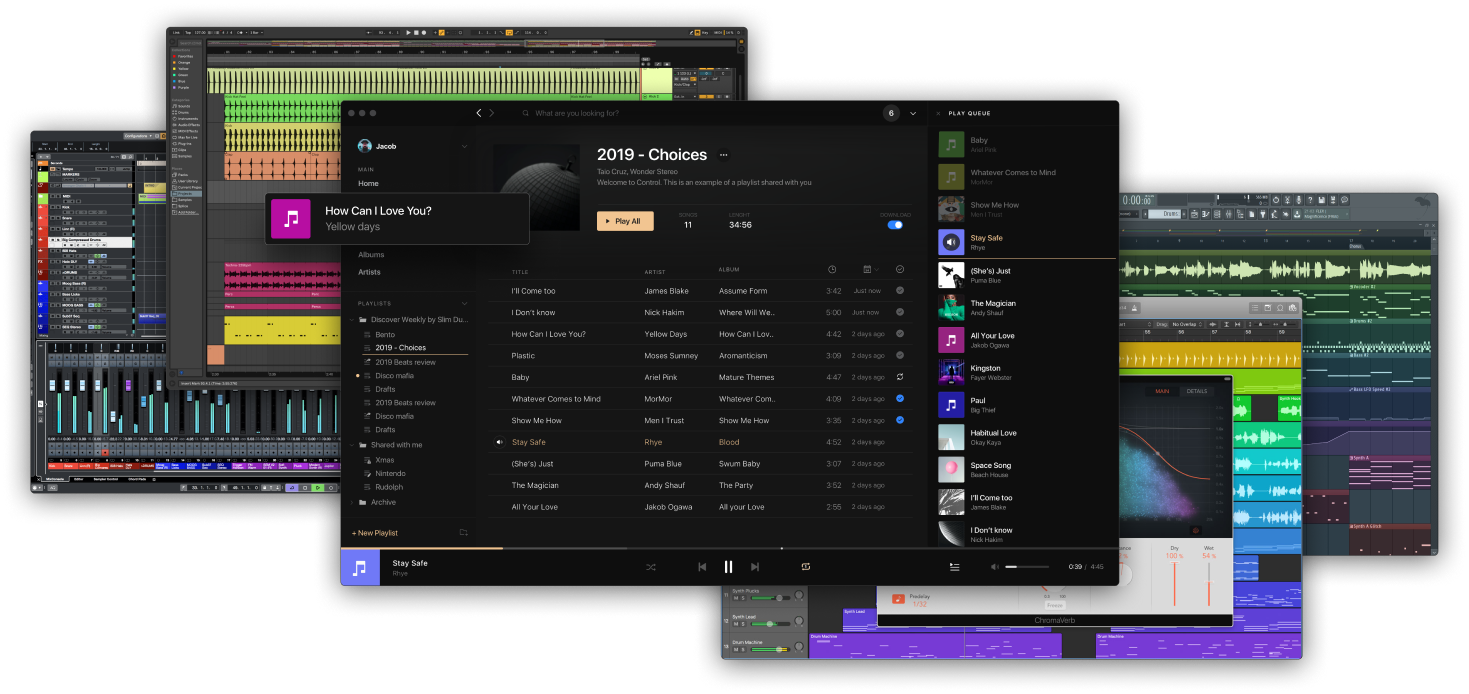Open the 2019 - Choices playlist in the sidebar

click(401, 348)
